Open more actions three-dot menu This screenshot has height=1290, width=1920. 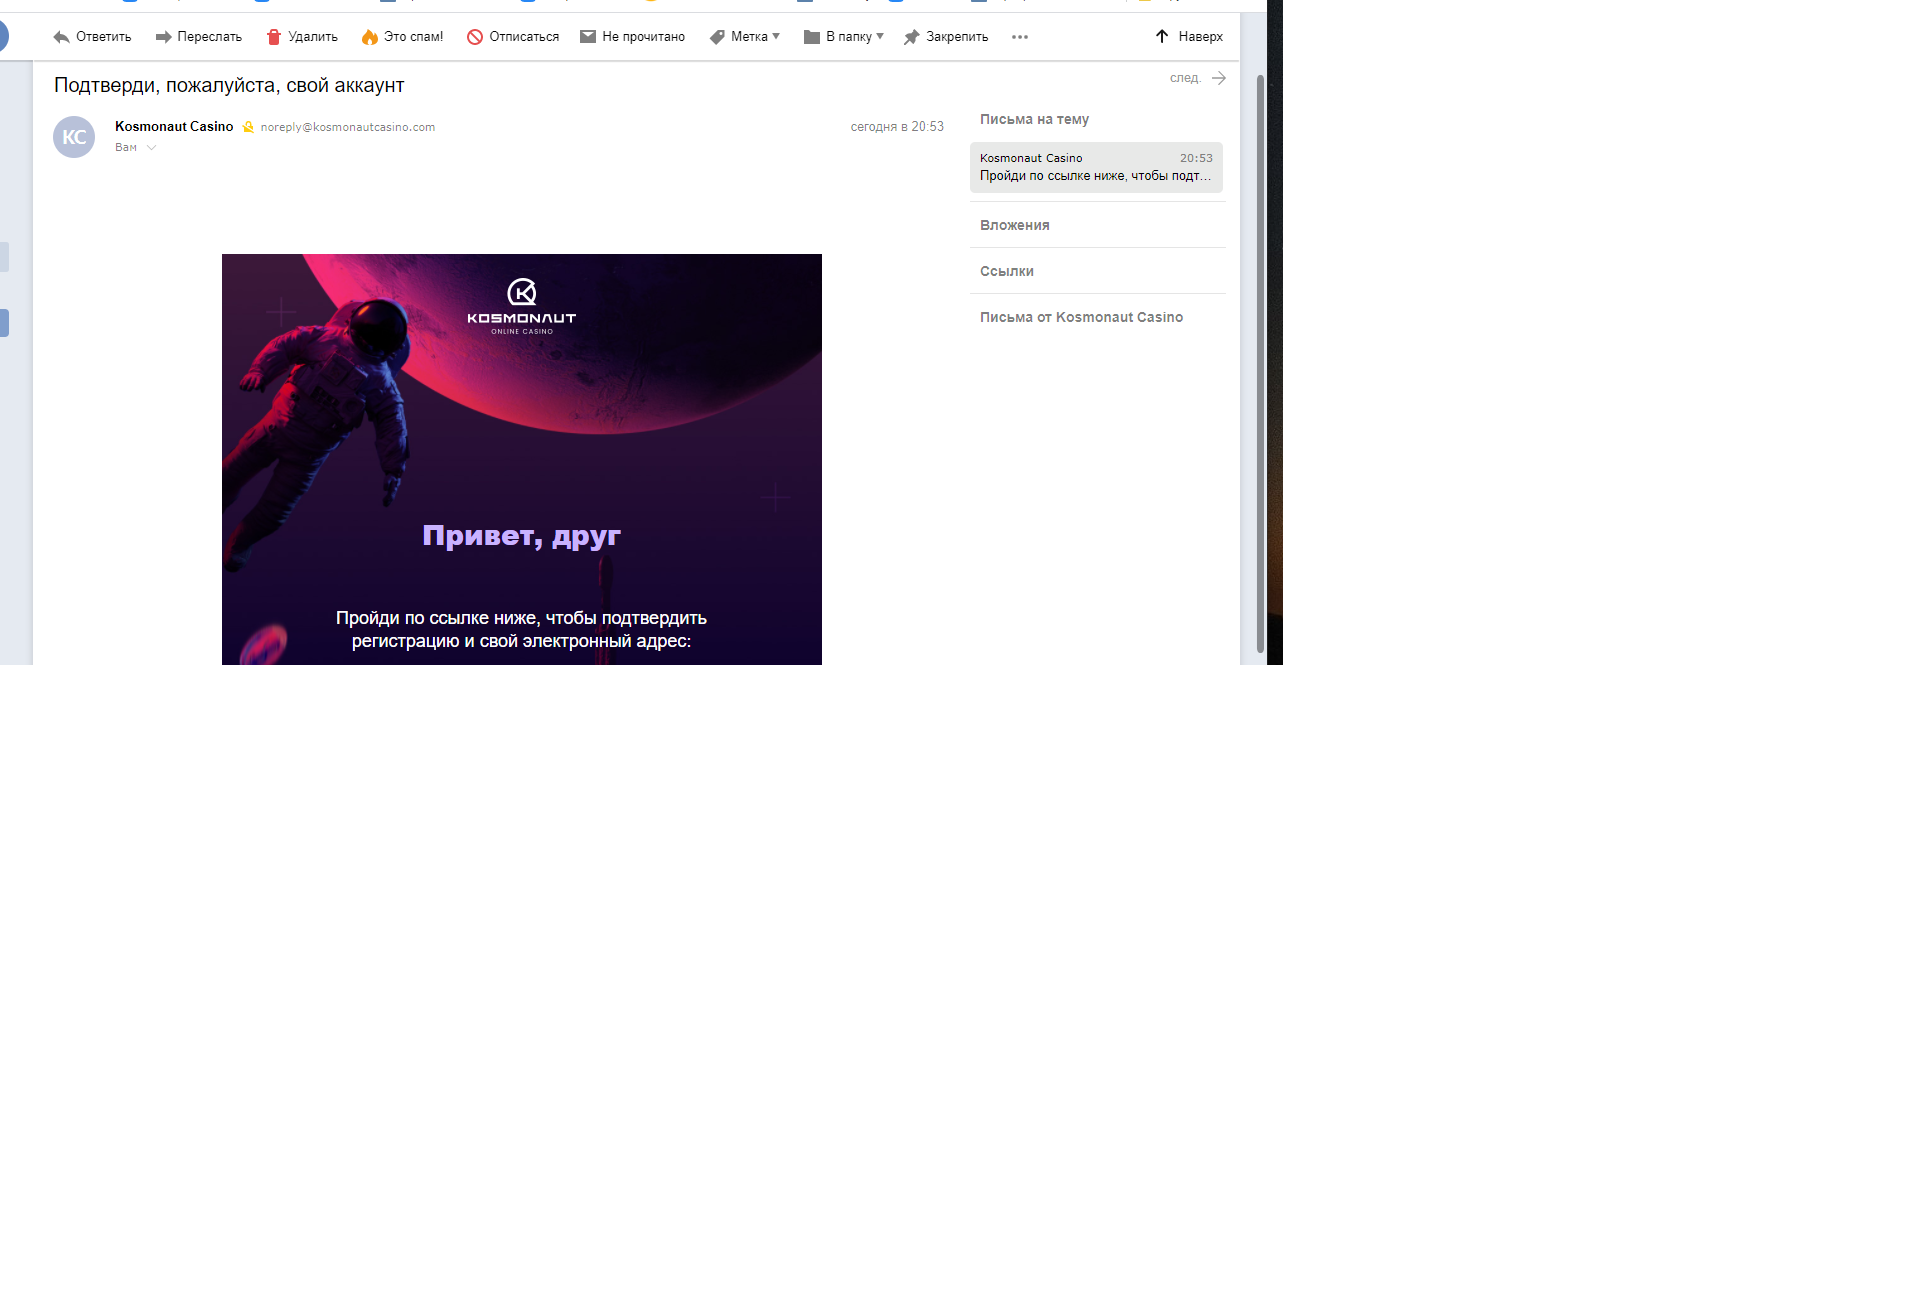(x=1020, y=37)
